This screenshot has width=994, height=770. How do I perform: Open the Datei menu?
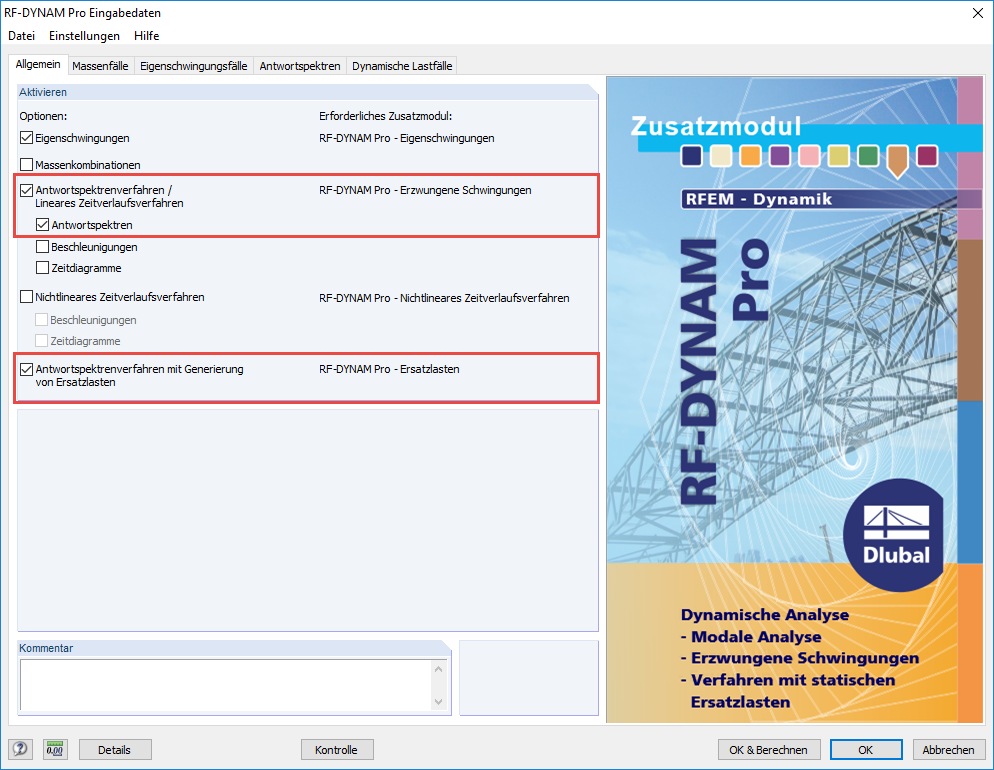click(x=22, y=36)
